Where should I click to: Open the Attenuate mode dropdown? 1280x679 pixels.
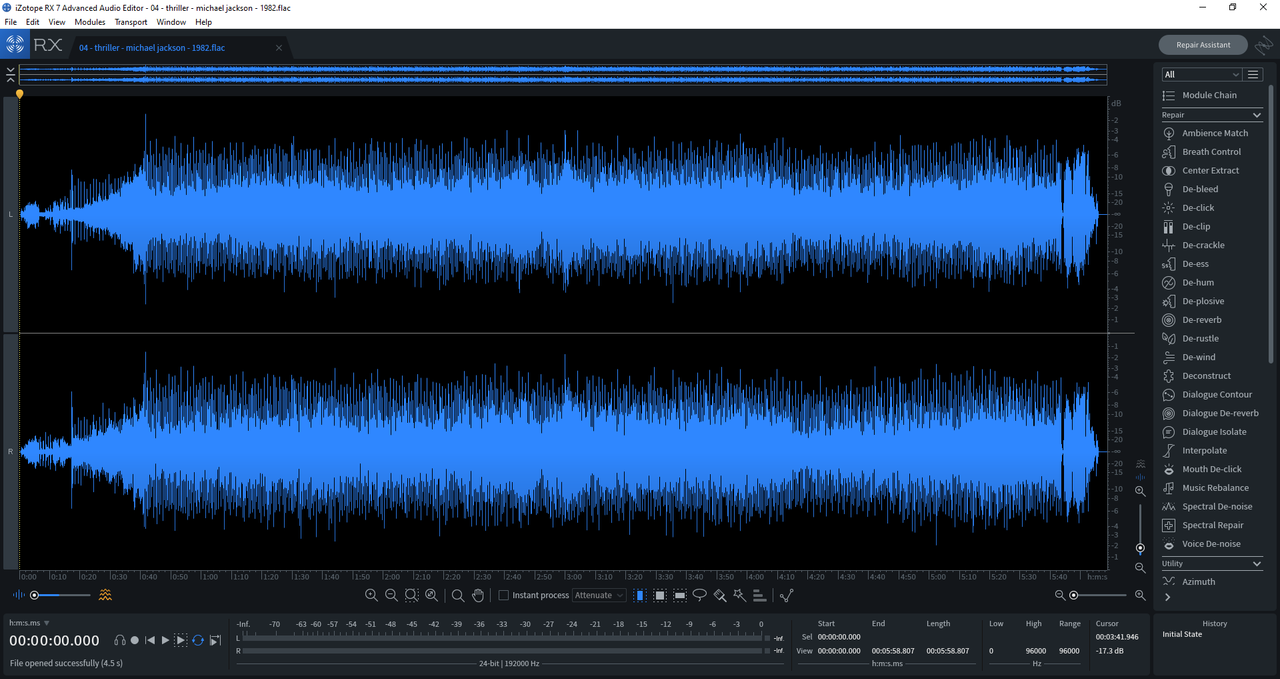point(599,595)
